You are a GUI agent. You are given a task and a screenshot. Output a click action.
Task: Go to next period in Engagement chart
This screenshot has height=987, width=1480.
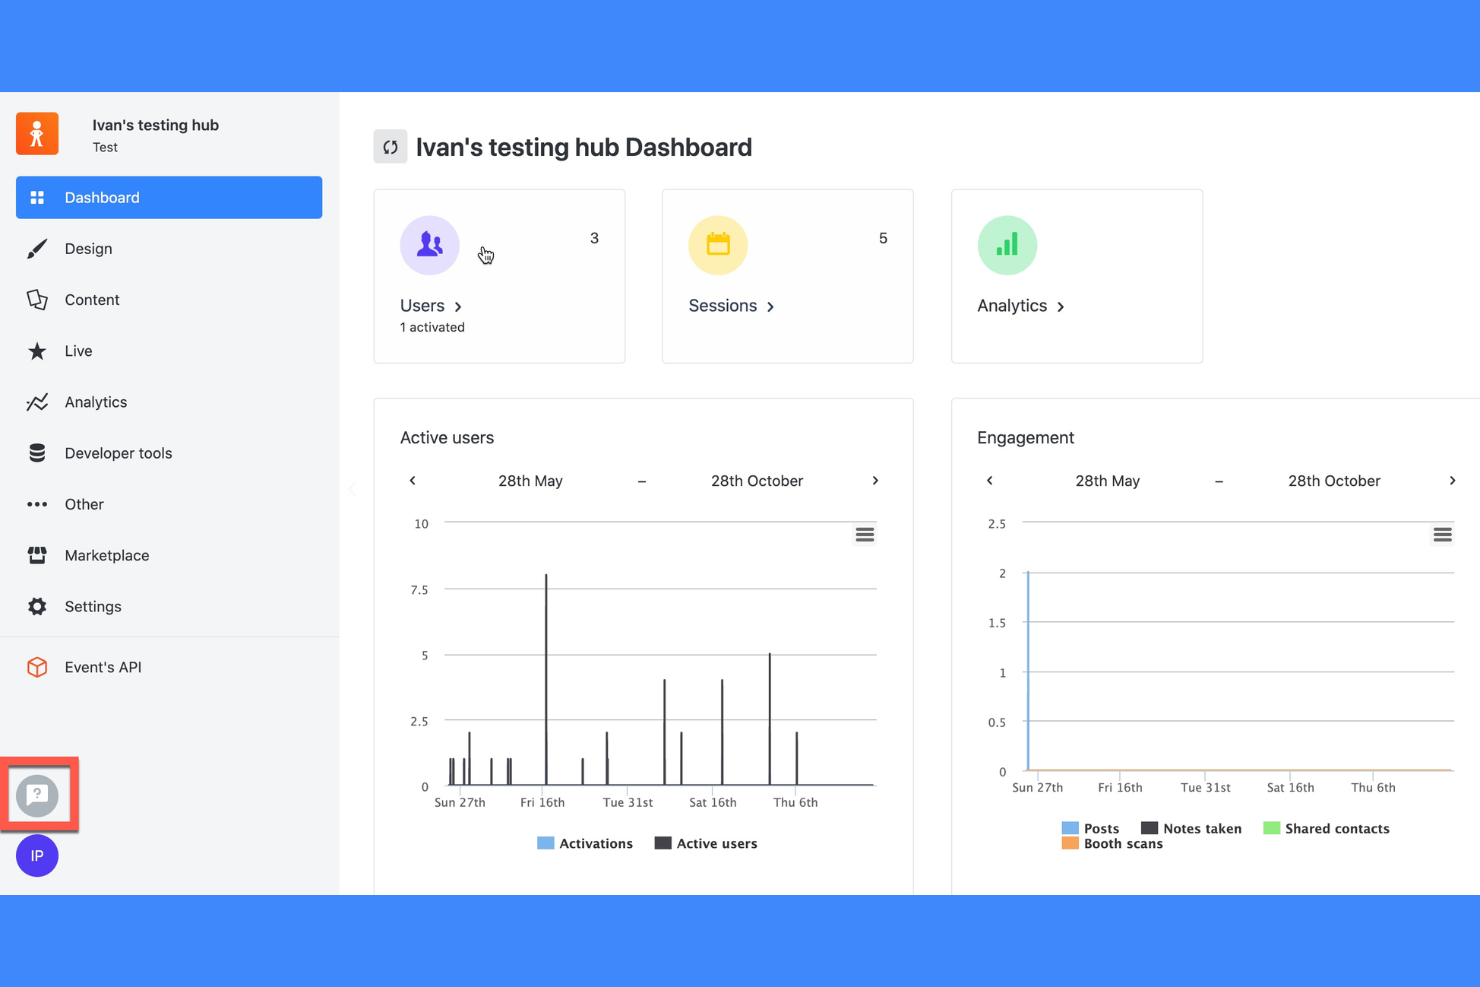click(x=1452, y=481)
